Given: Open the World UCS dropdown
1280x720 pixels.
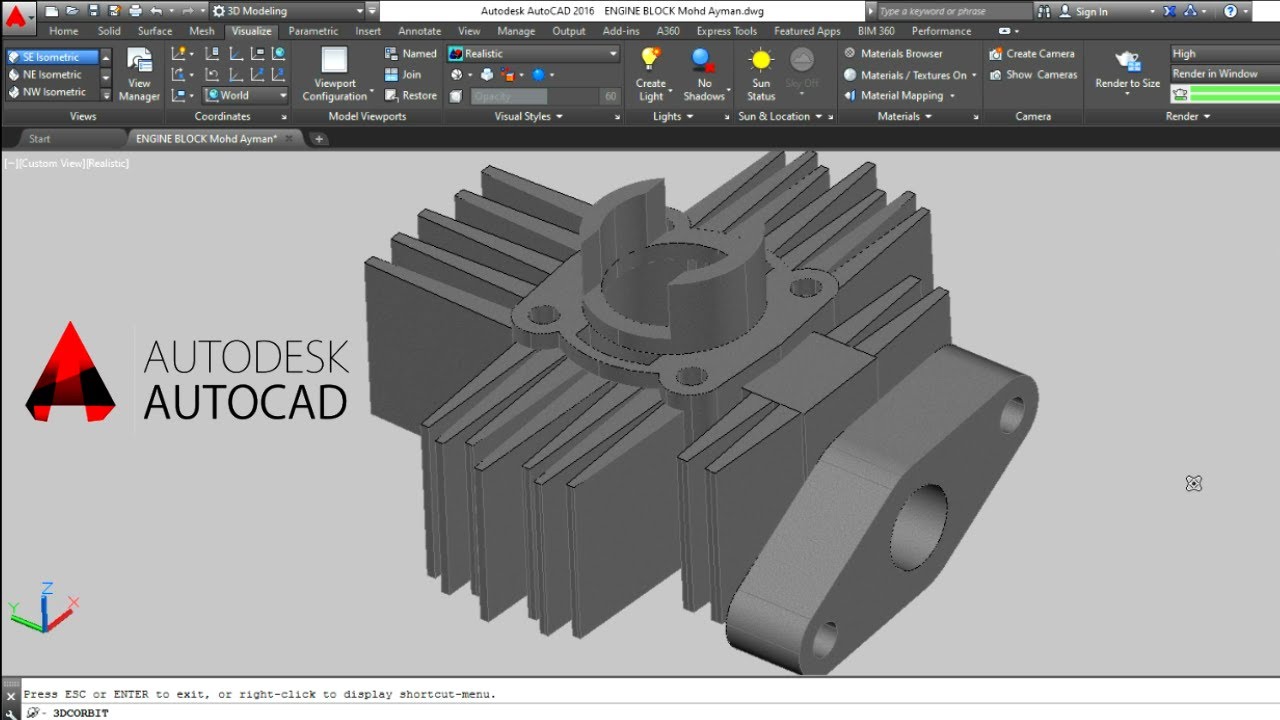Looking at the screenshot, I should 245,95.
